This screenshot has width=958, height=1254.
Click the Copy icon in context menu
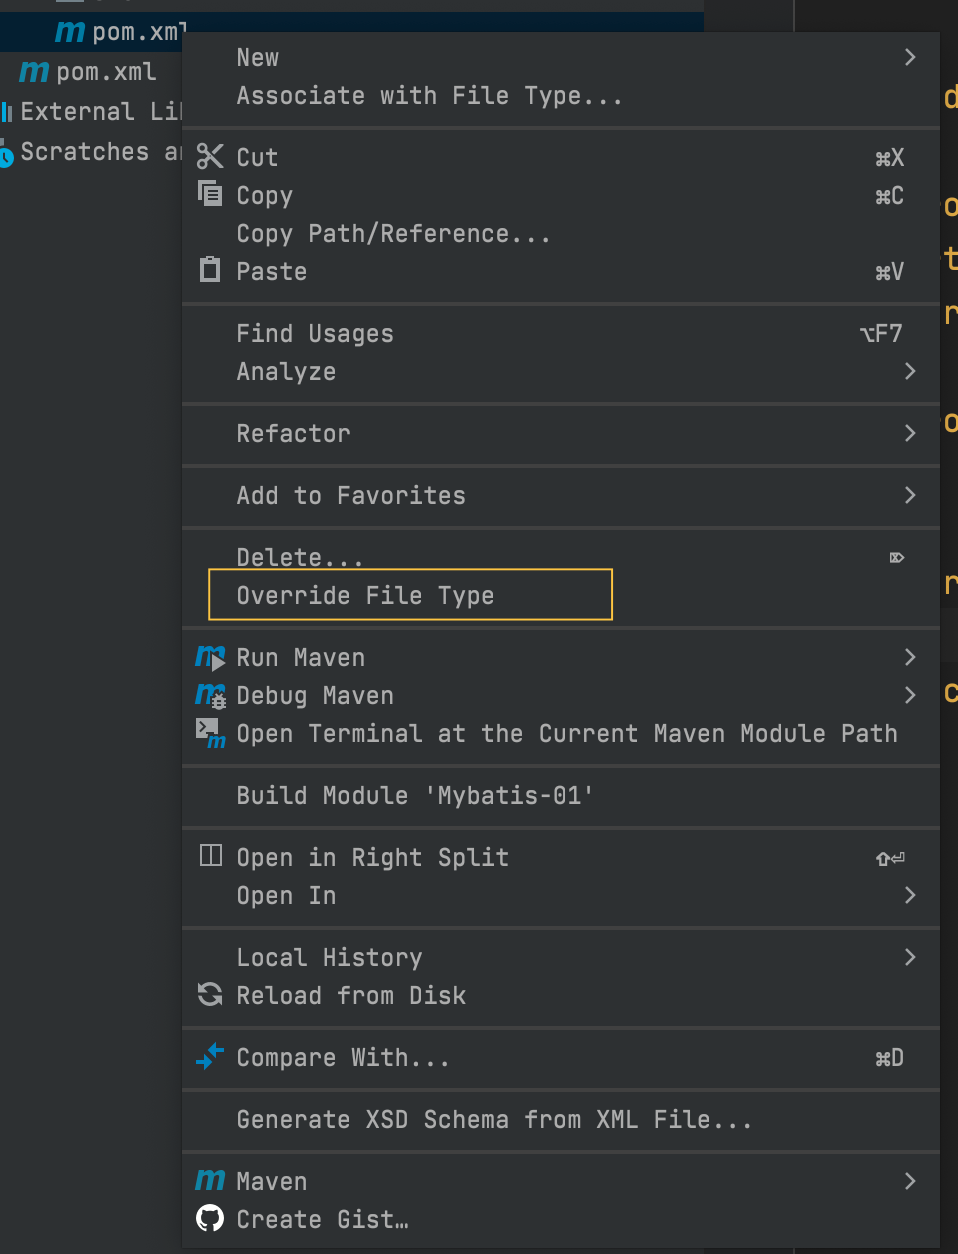[210, 194]
